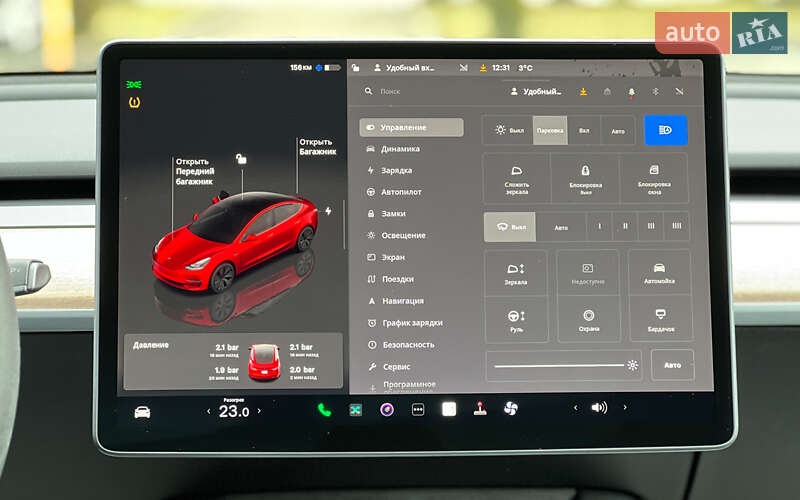Tap the red car pressure thumbnail
The height and width of the screenshot is (500, 800).
(x=264, y=361)
